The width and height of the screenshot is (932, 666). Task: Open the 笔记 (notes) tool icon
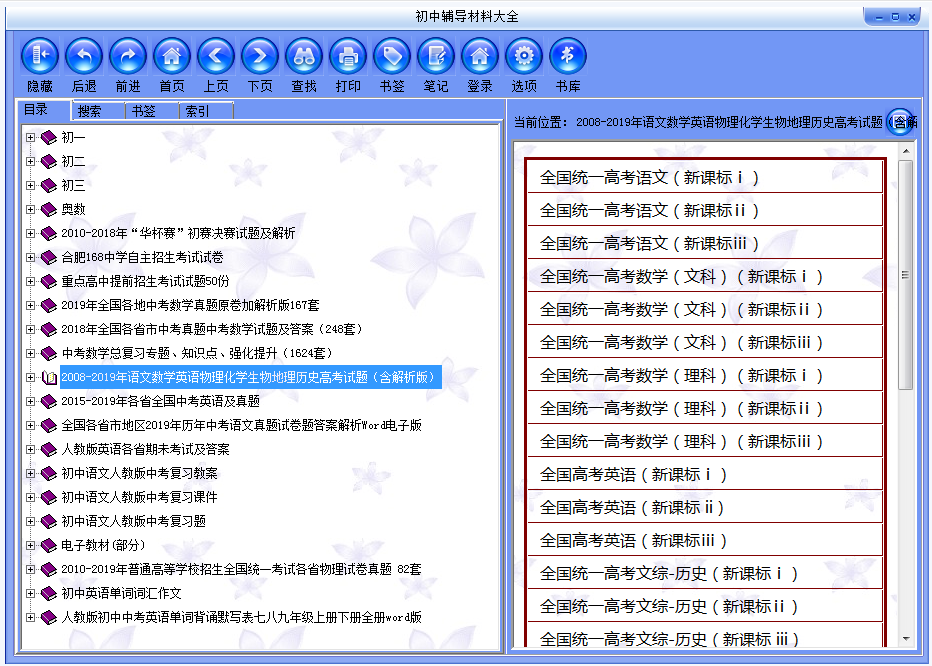pyautogui.click(x=435, y=57)
